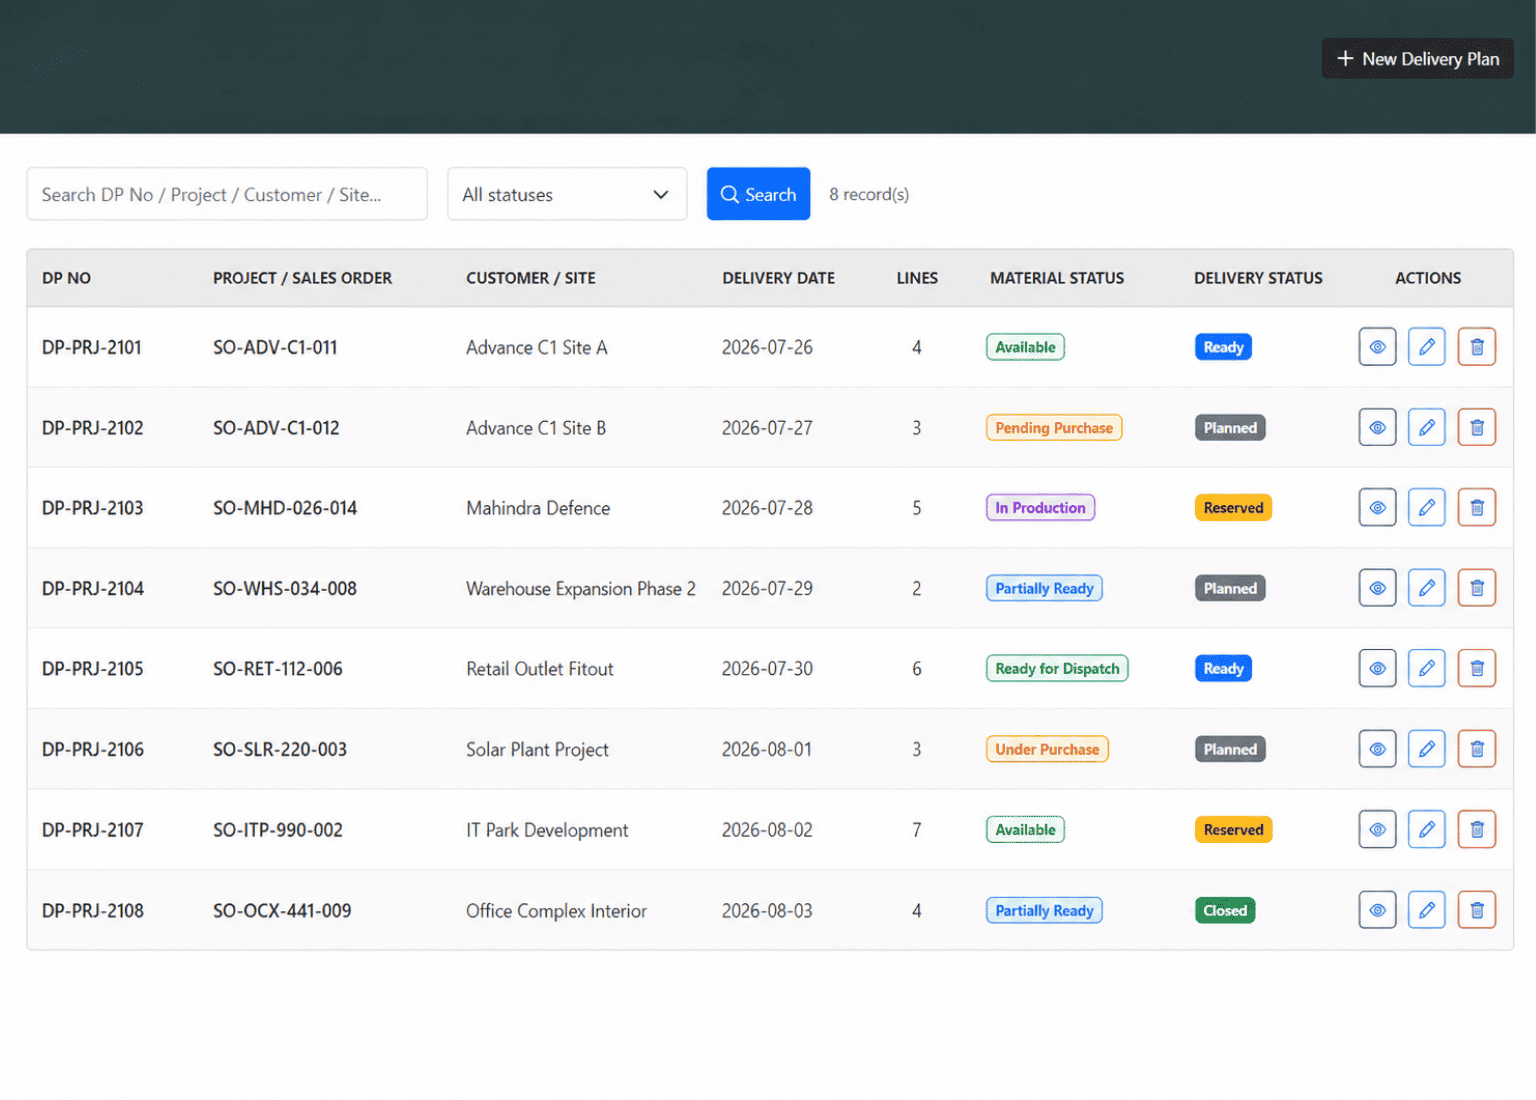This screenshot has width=1536, height=1100.
Task: Click the DELIVERY DATE column header
Action: pyautogui.click(x=778, y=278)
